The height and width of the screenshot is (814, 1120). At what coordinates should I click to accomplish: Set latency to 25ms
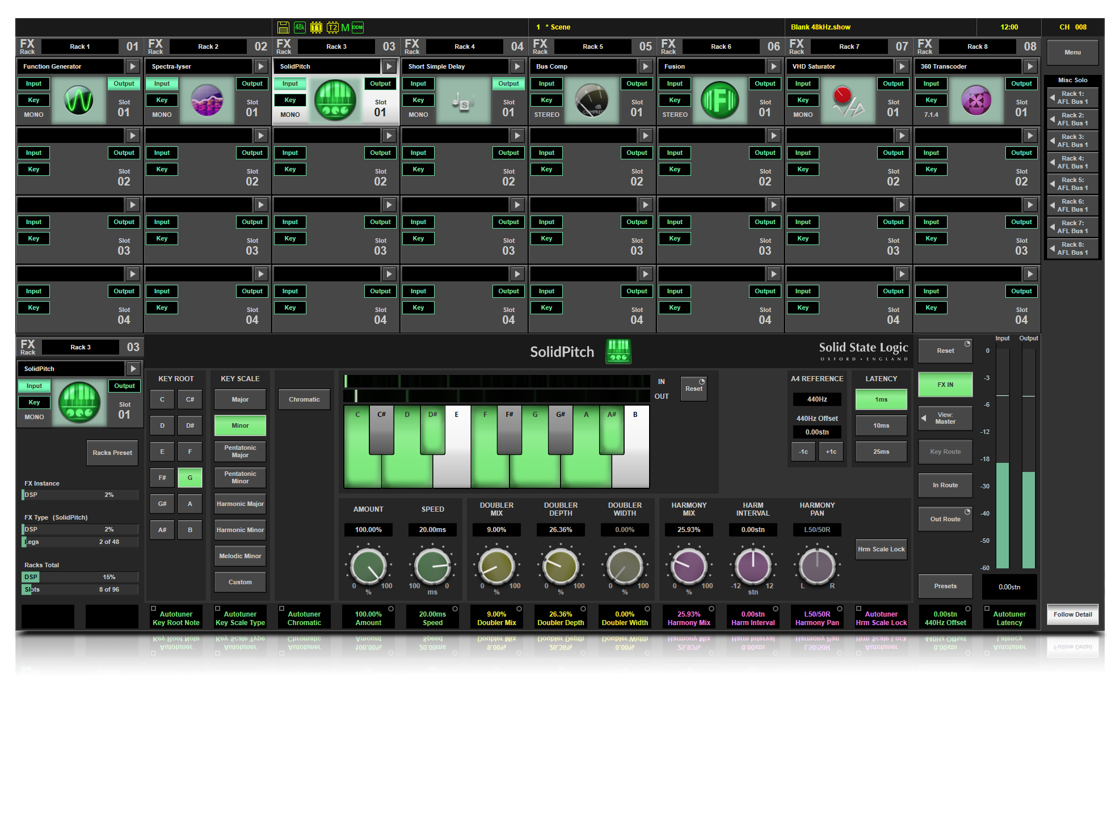point(881,451)
